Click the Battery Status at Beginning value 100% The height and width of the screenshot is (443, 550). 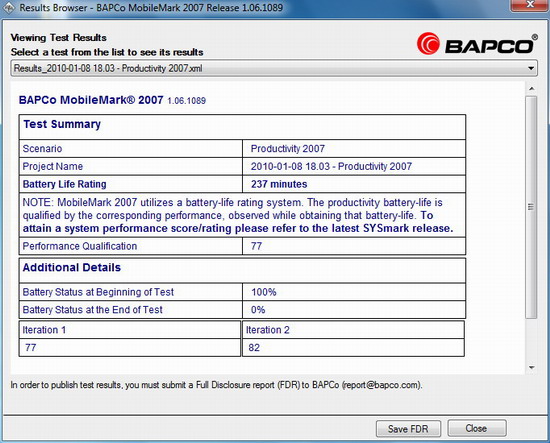pos(264,292)
